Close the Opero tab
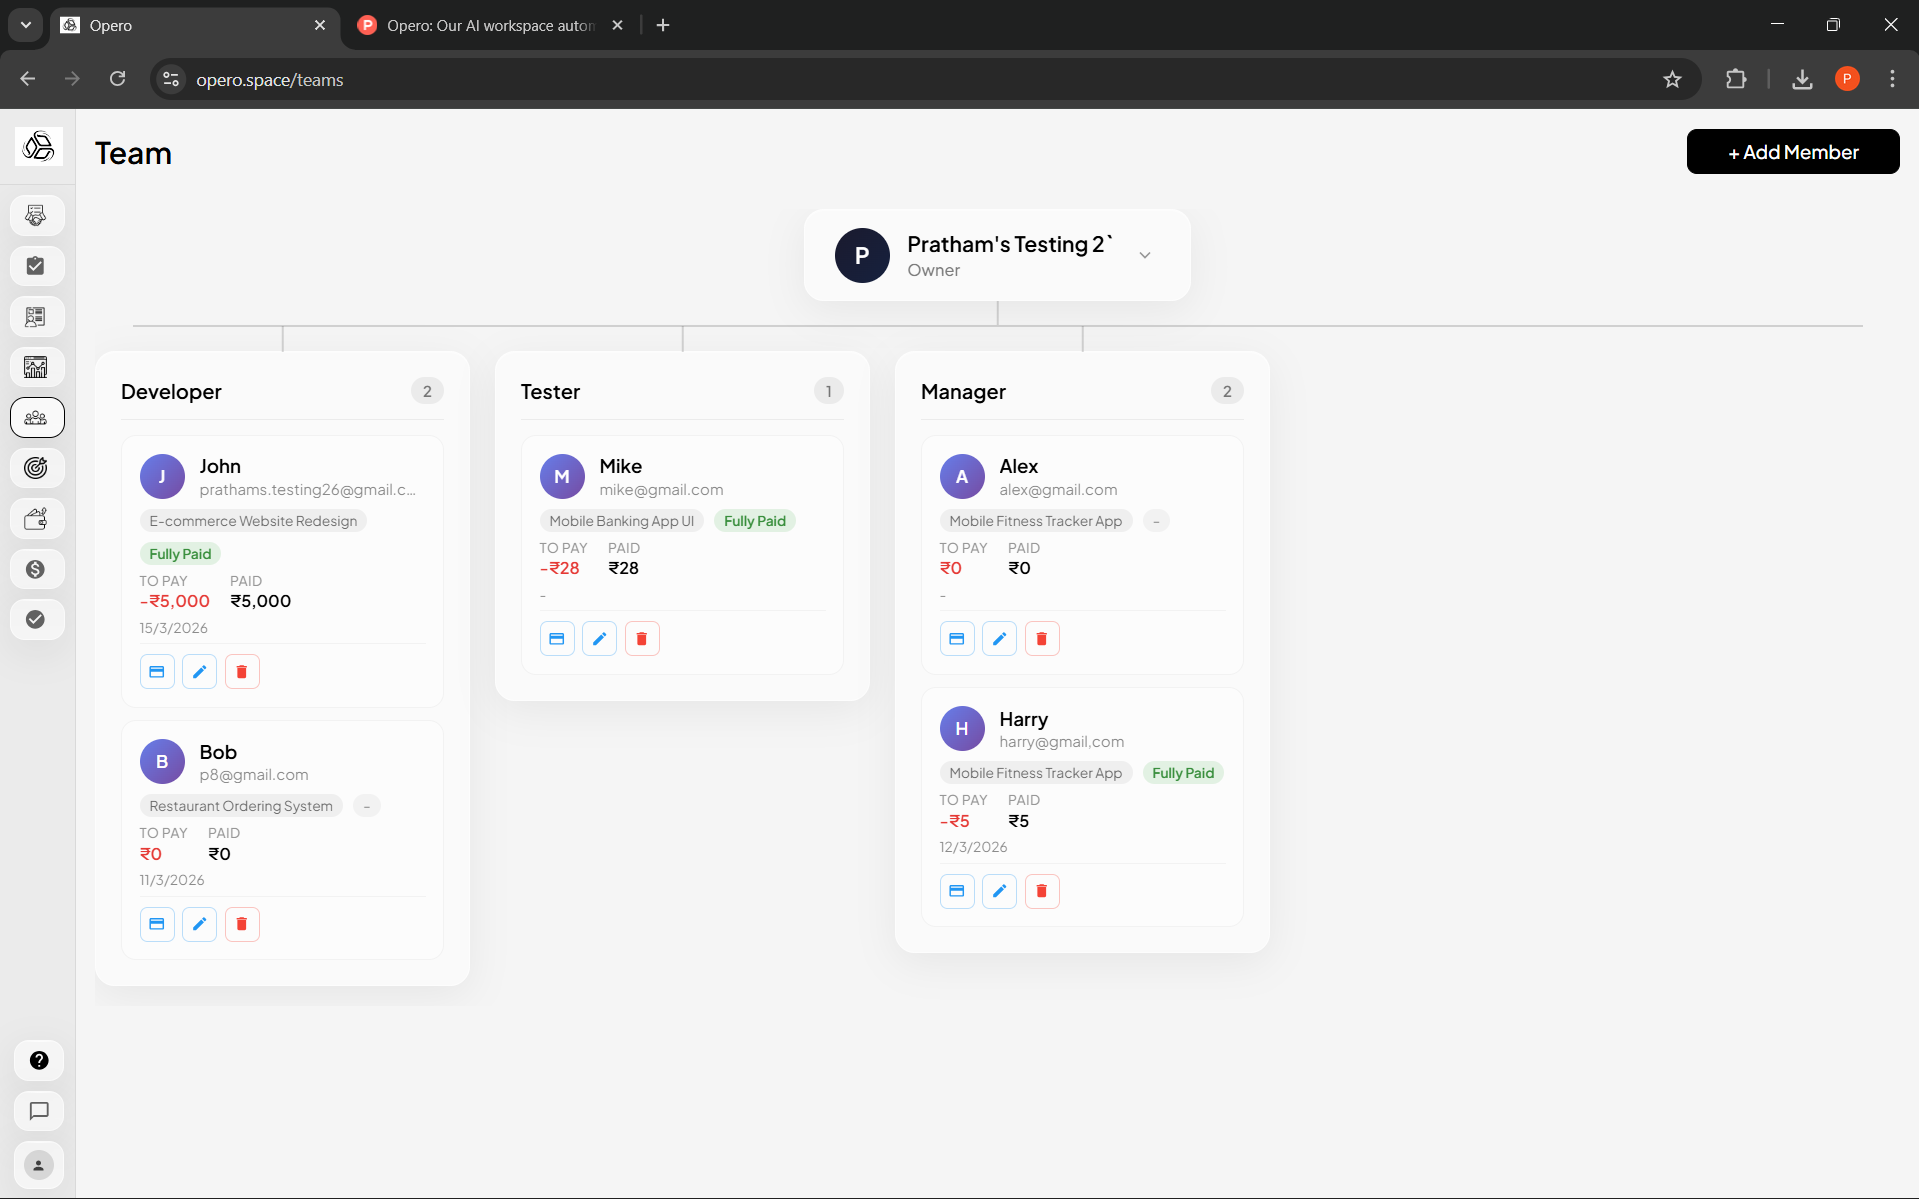This screenshot has width=1919, height=1199. [x=320, y=25]
